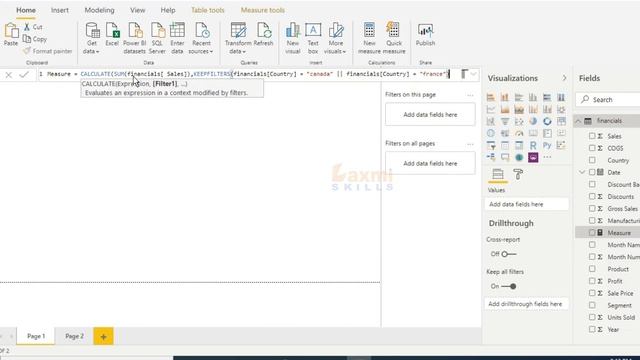Open the More visuals dropdown

tap(335, 38)
